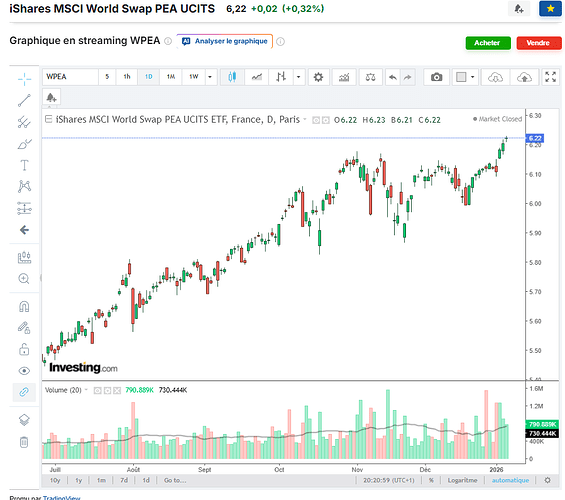Select the pitchfork tool

point(24,122)
